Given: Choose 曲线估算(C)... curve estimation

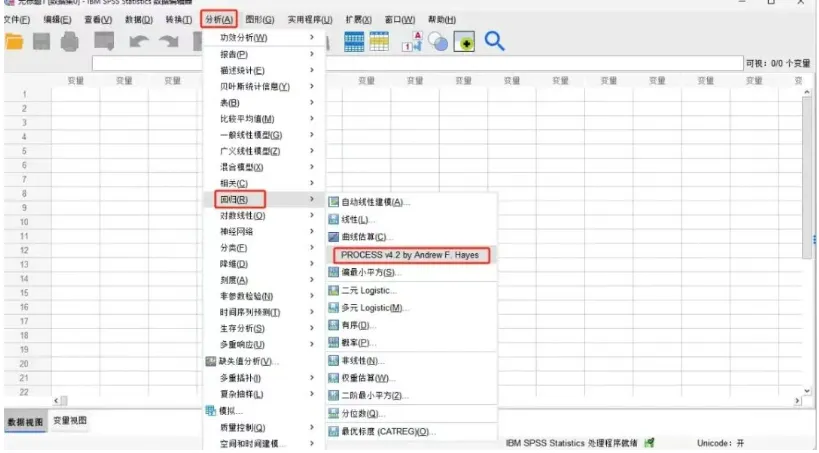Looking at the screenshot, I should tap(360, 237).
